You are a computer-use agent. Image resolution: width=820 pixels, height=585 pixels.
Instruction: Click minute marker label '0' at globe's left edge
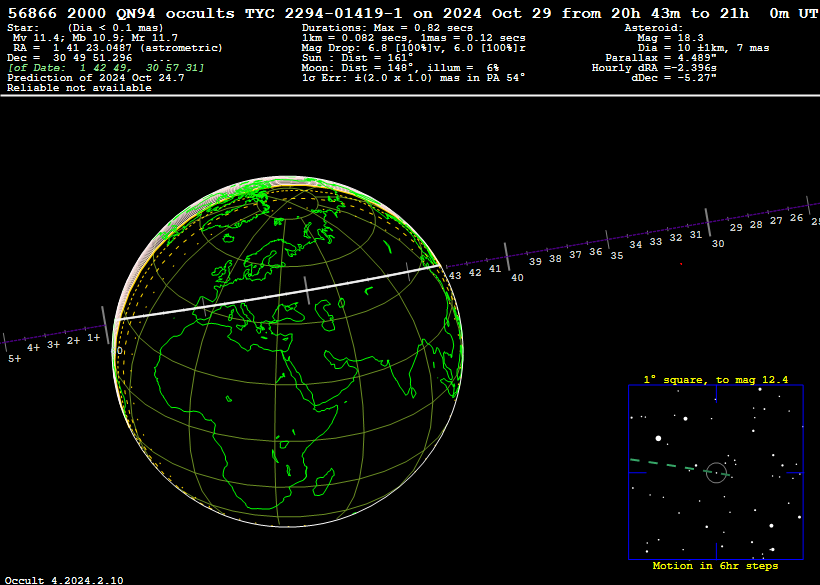(x=120, y=351)
